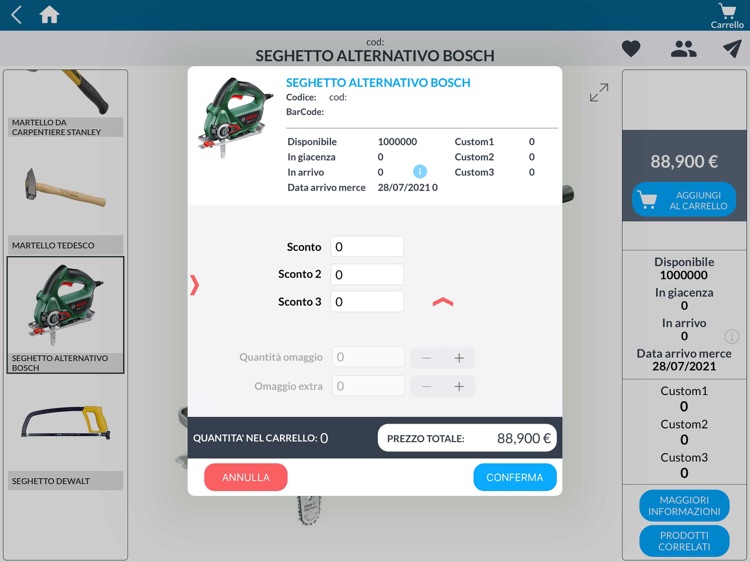This screenshot has height=562, width=750.
Task: Click grey info icon beside In arrivo
Action: [x=731, y=336]
